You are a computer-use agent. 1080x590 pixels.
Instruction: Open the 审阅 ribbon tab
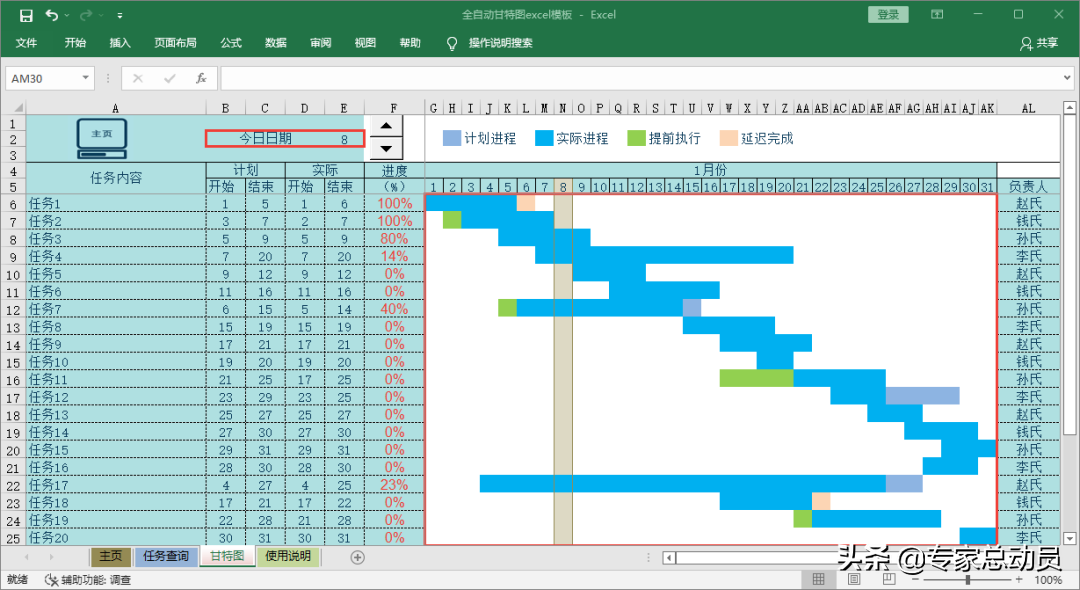(320, 43)
